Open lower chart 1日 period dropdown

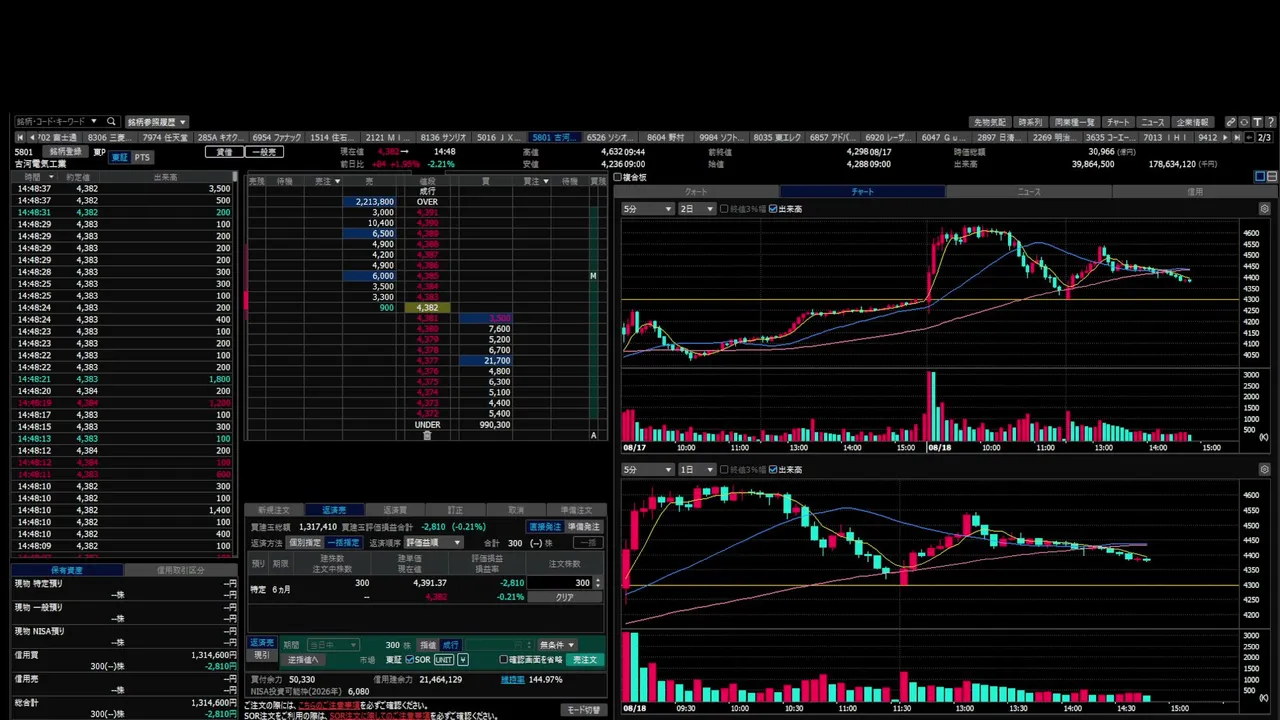pos(697,469)
